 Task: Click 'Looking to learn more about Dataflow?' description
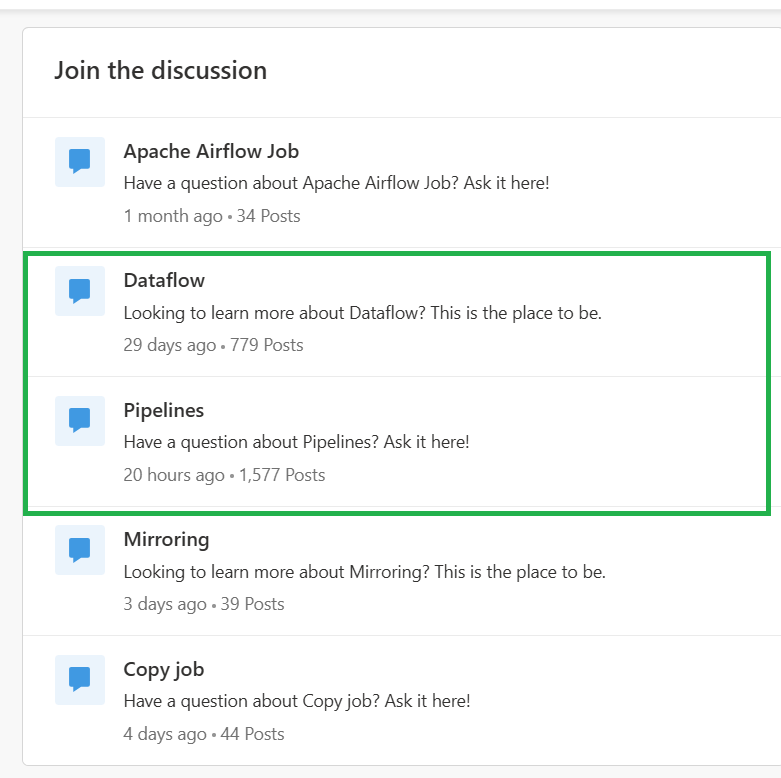point(363,313)
